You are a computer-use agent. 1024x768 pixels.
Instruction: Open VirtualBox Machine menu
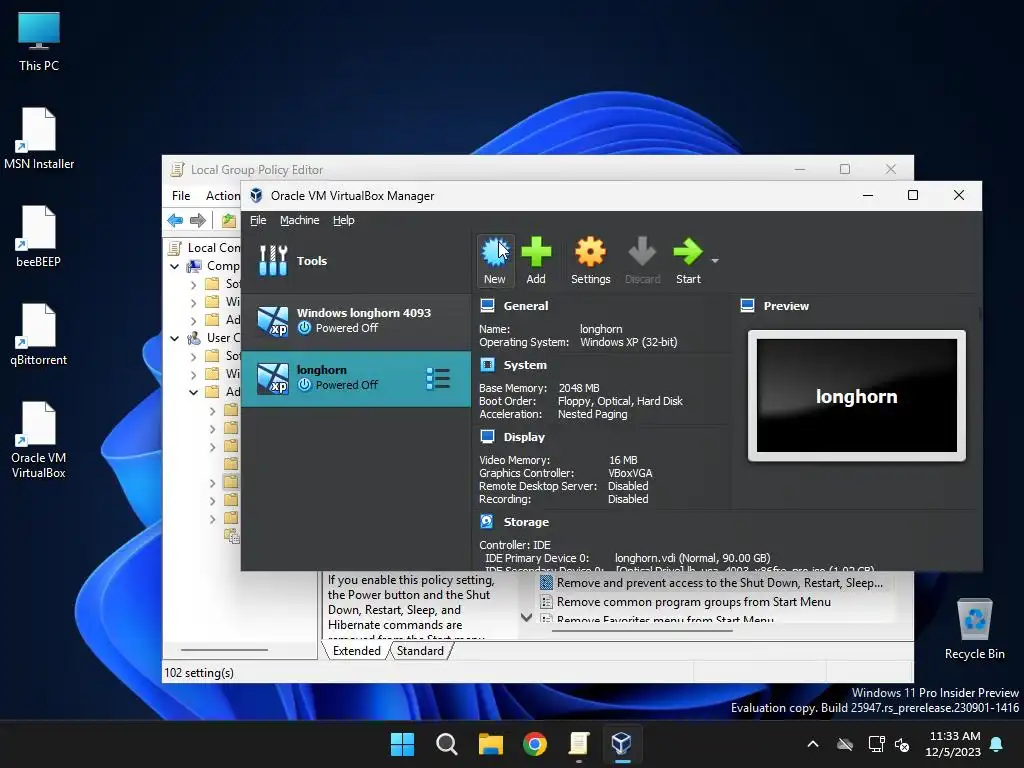coord(300,220)
